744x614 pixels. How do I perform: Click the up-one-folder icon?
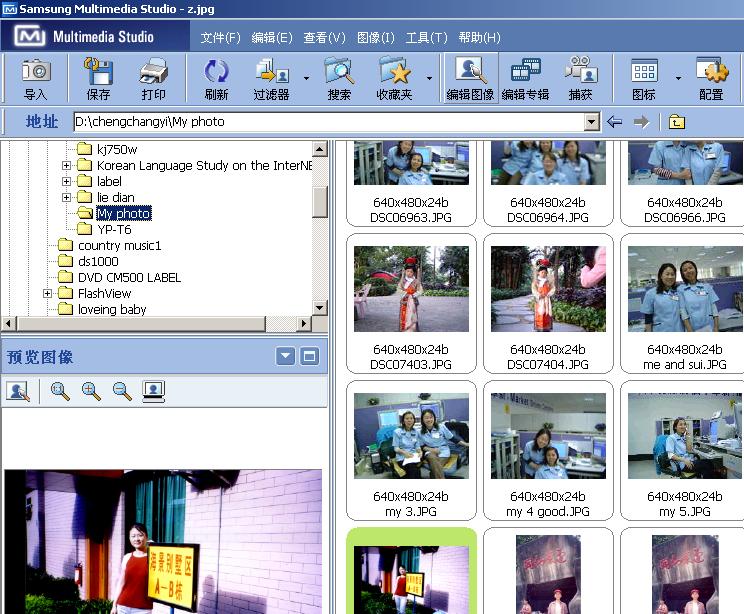pyautogui.click(x=677, y=122)
